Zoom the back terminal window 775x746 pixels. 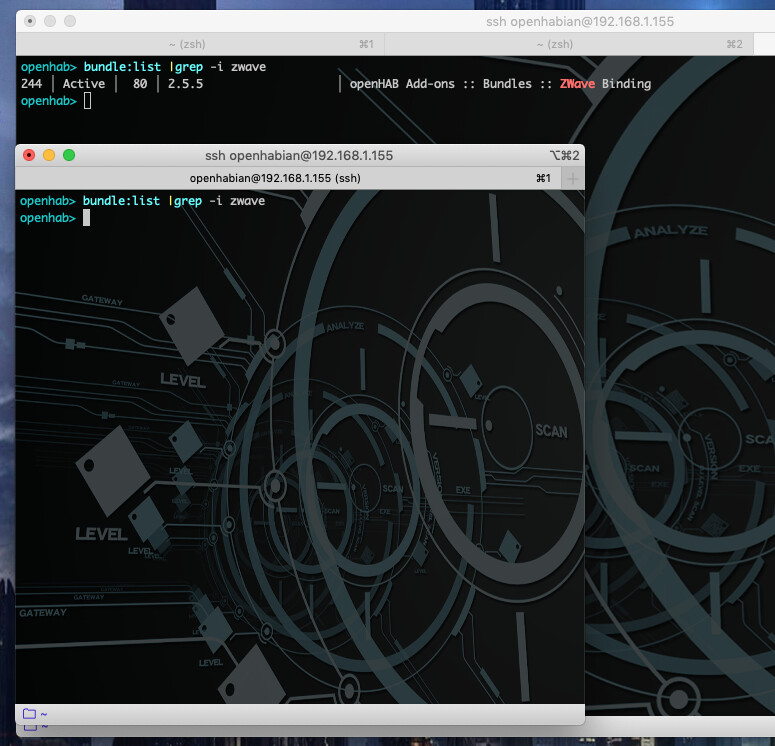(x=70, y=21)
